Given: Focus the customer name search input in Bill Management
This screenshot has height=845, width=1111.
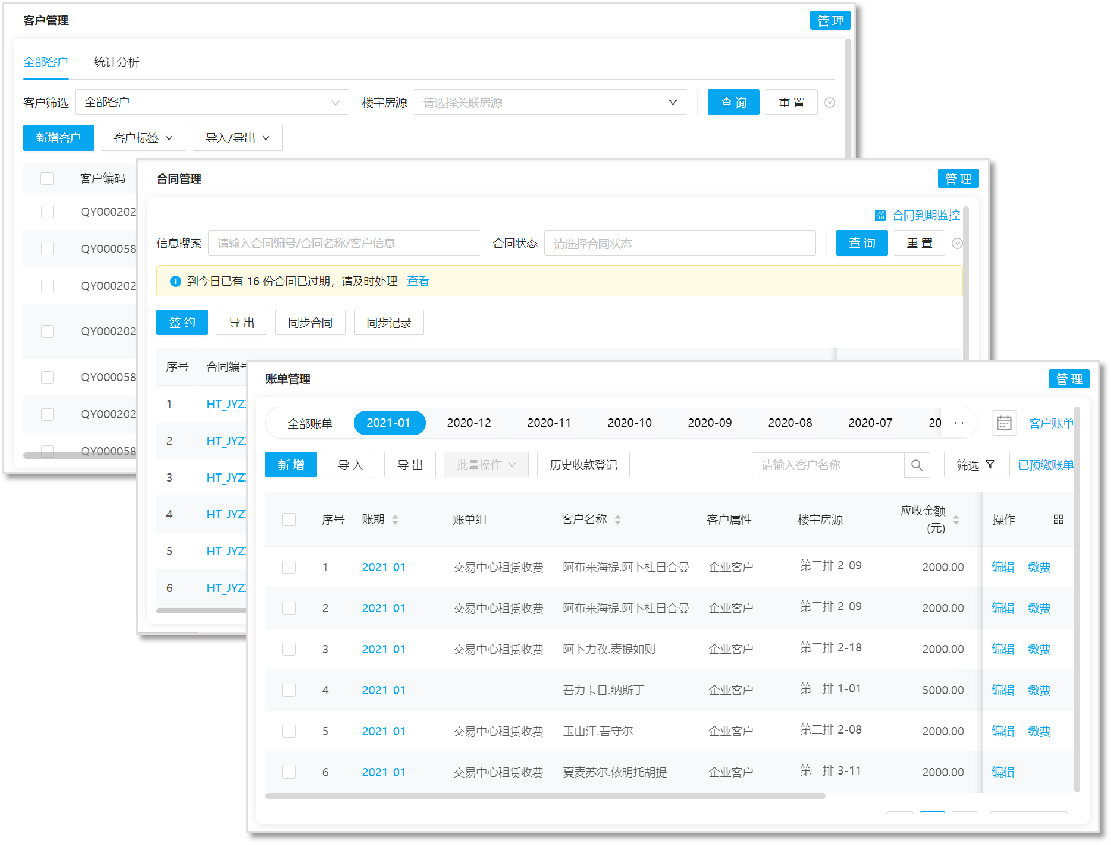Looking at the screenshot, I should [x=828, y=465].
